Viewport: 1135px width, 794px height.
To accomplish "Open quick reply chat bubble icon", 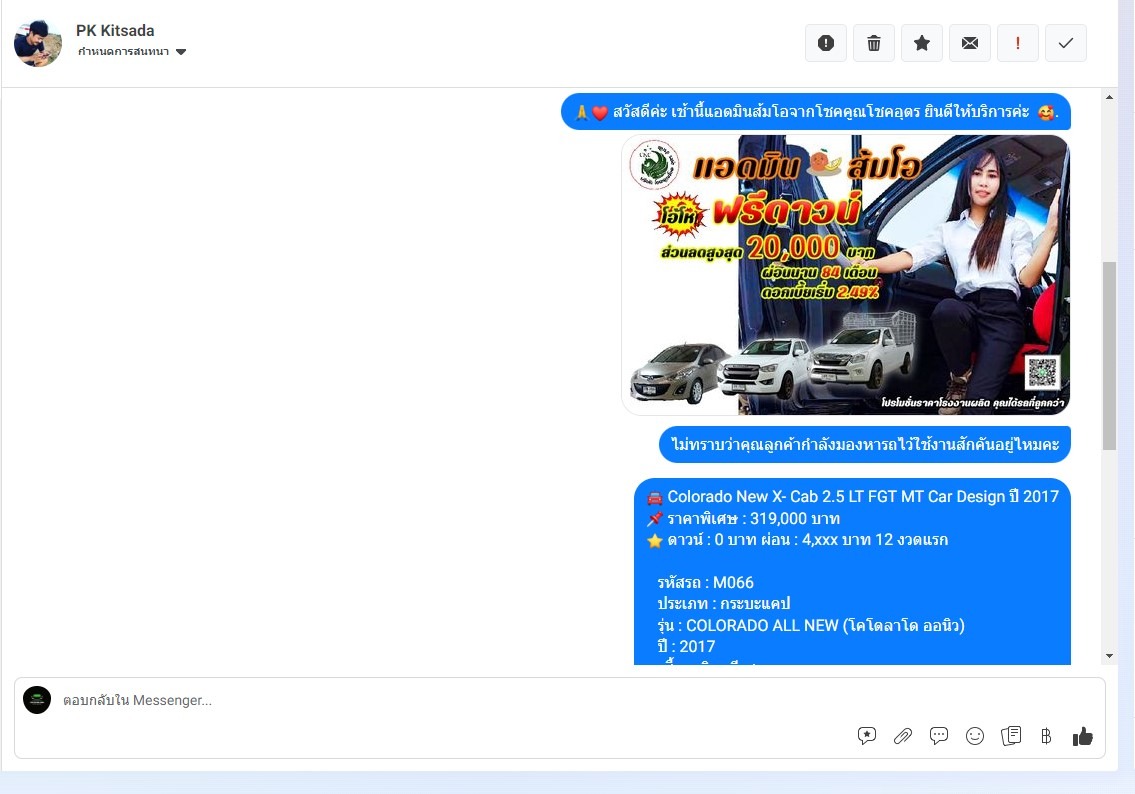I will pyautogui.click(x=939, y=736).
